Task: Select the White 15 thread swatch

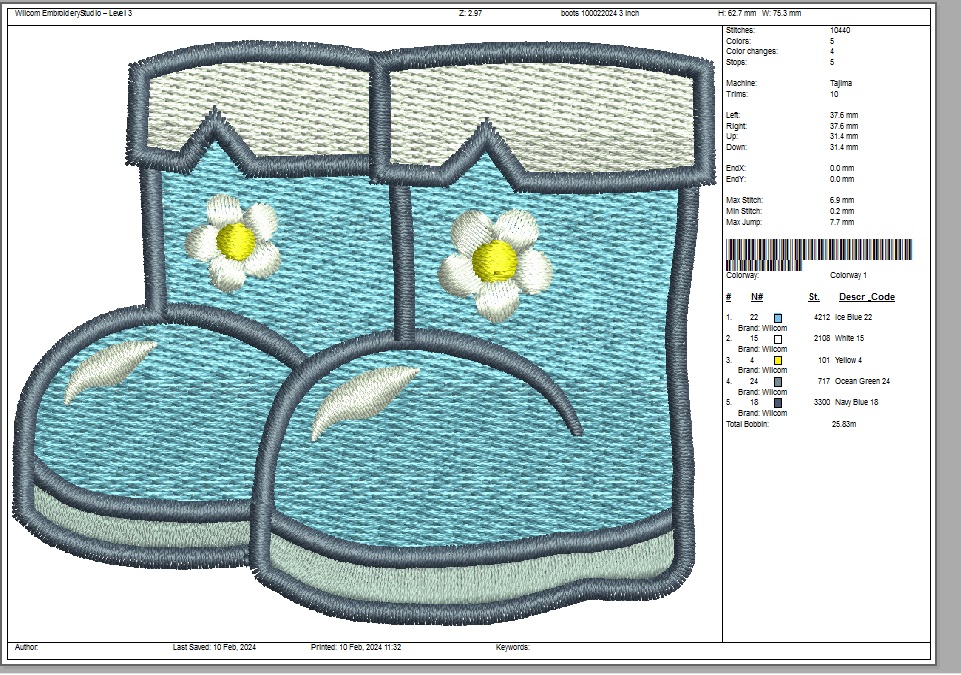Action: pos(778,339)
